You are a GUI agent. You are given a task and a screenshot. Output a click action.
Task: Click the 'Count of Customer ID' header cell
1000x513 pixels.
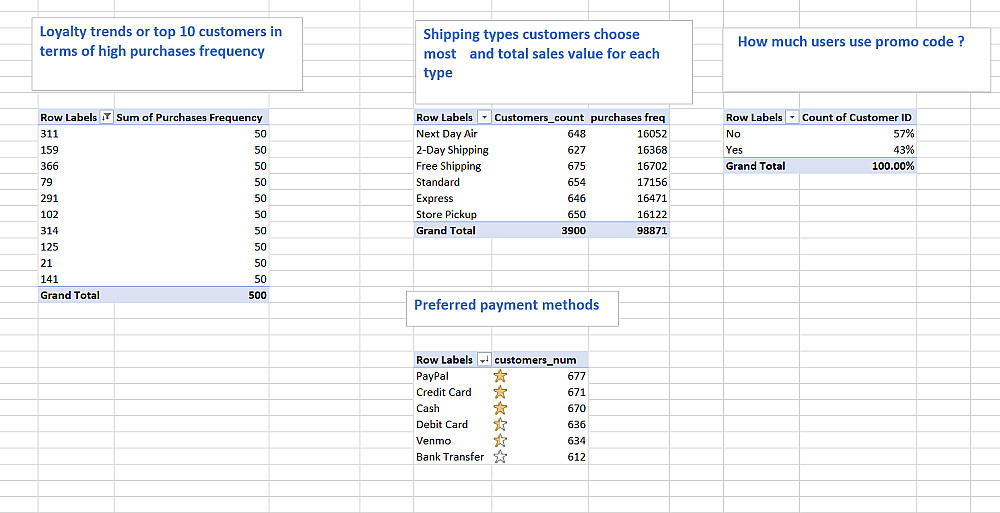[857, 118]
